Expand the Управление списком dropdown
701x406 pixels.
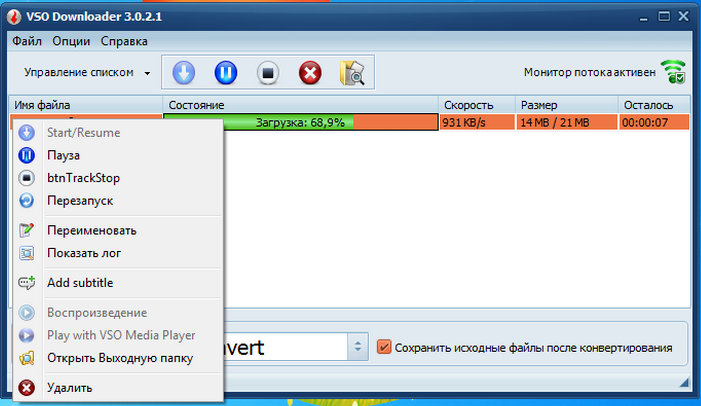tap(86, 72)
